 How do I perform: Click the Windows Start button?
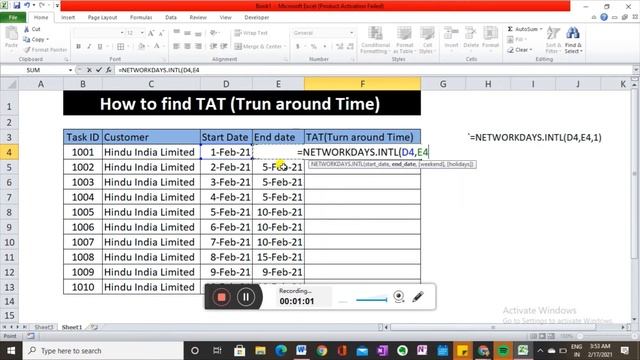pyautogui.click(x=10, y=351)
